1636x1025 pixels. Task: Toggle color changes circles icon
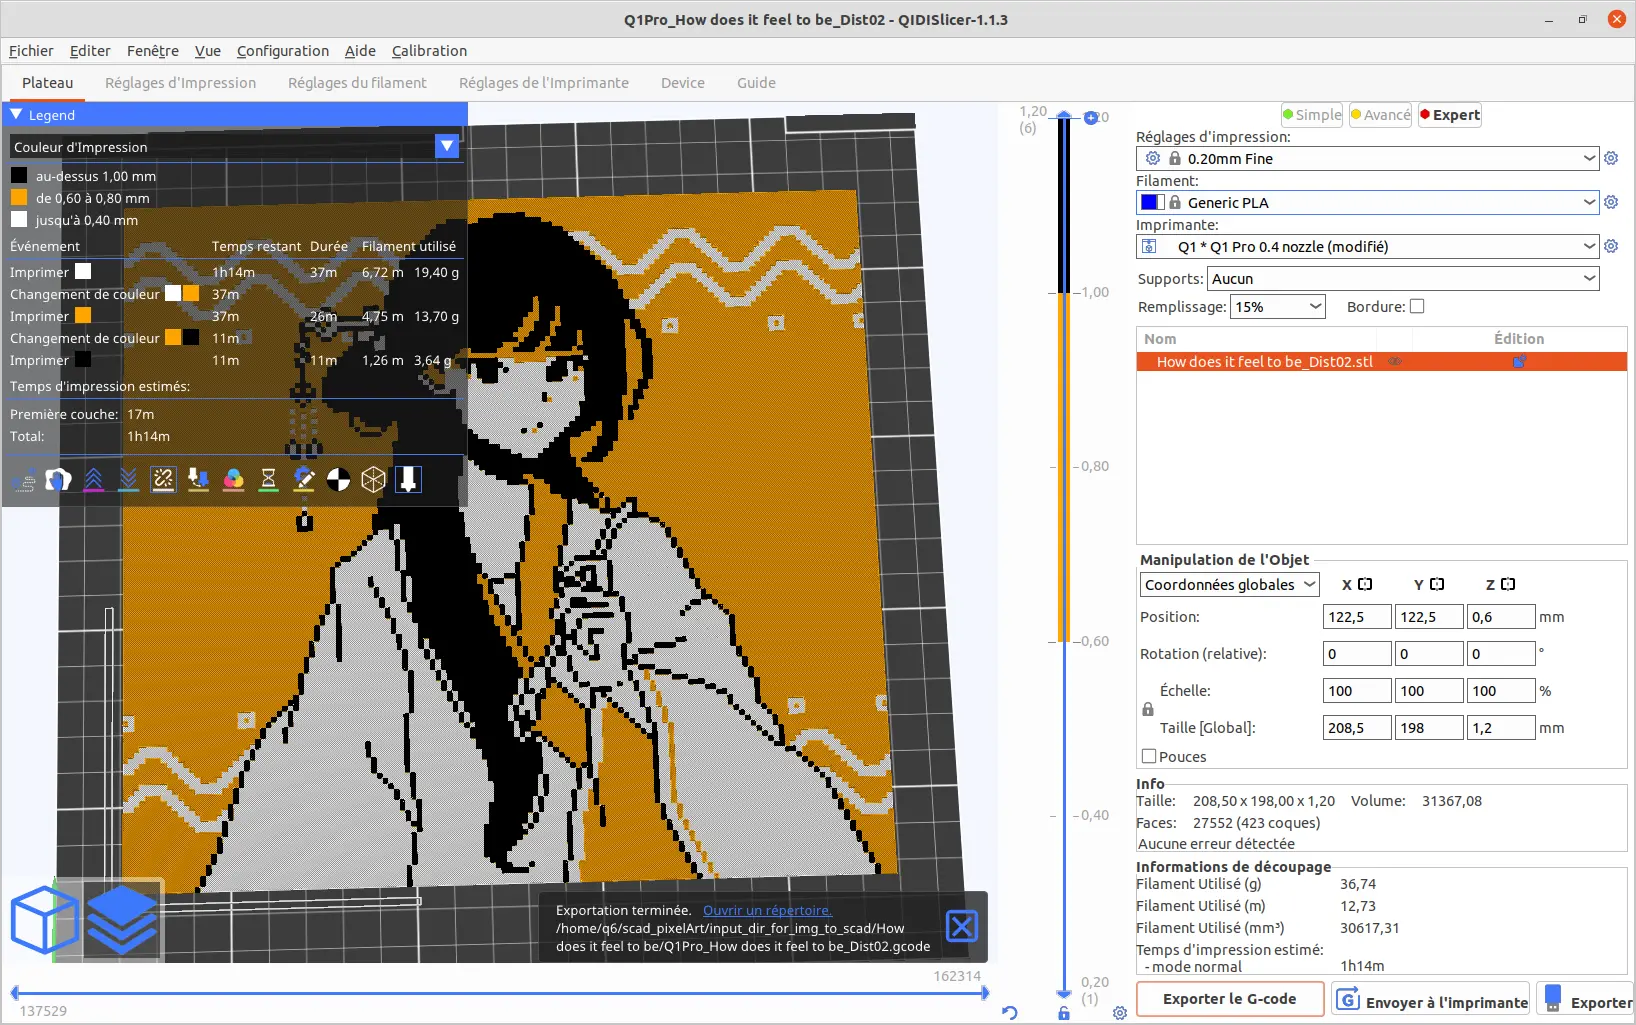point(234,481)
